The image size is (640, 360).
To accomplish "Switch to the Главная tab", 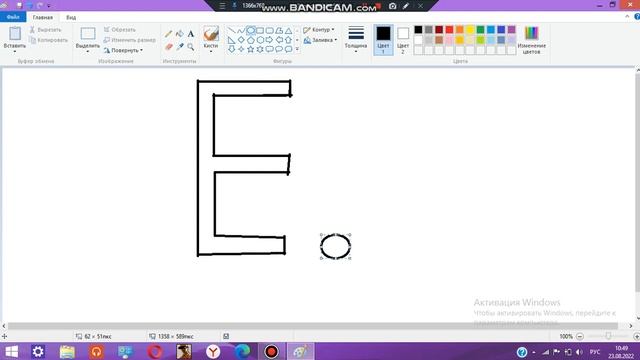I will pos(42,18).
